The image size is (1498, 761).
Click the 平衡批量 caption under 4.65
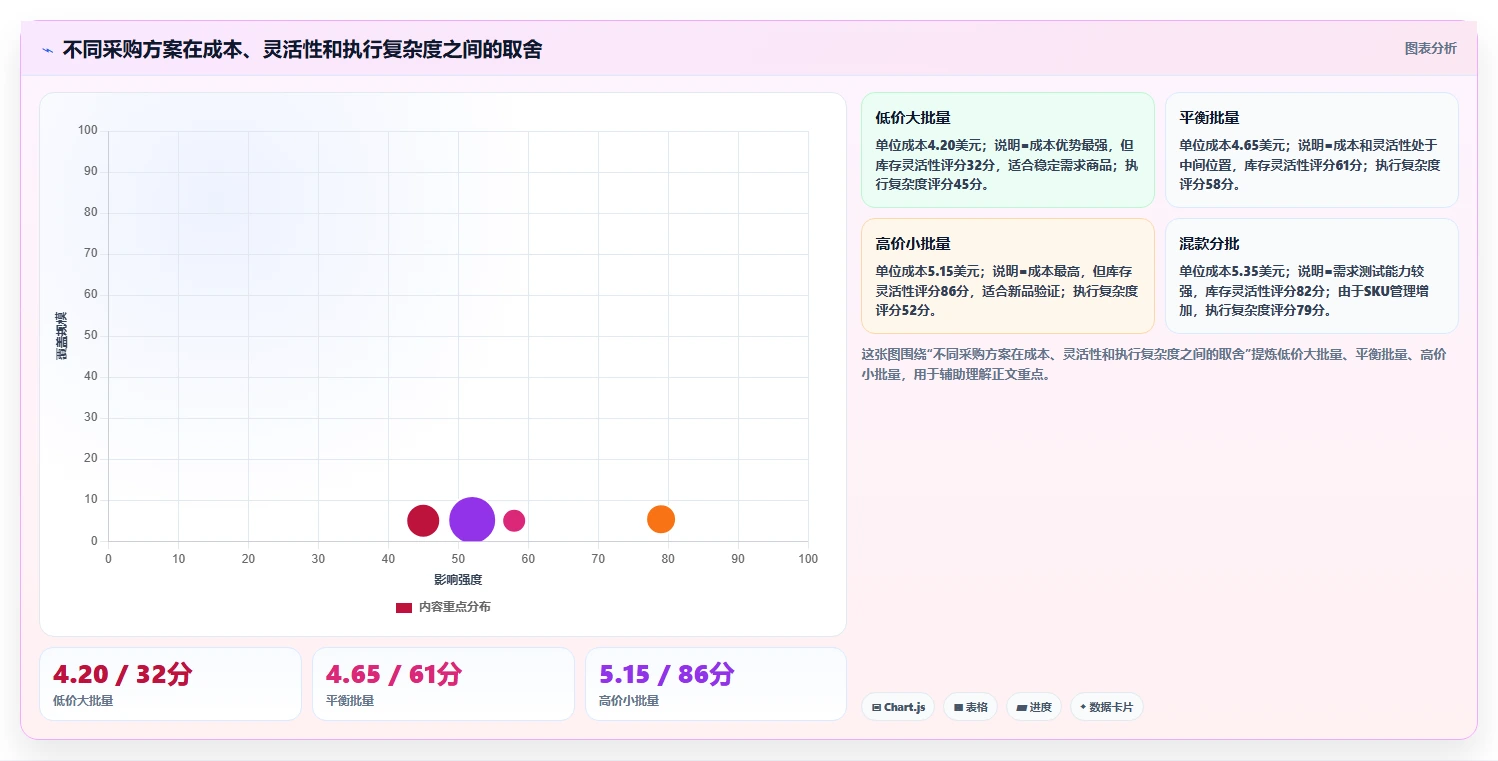(350, 701)
